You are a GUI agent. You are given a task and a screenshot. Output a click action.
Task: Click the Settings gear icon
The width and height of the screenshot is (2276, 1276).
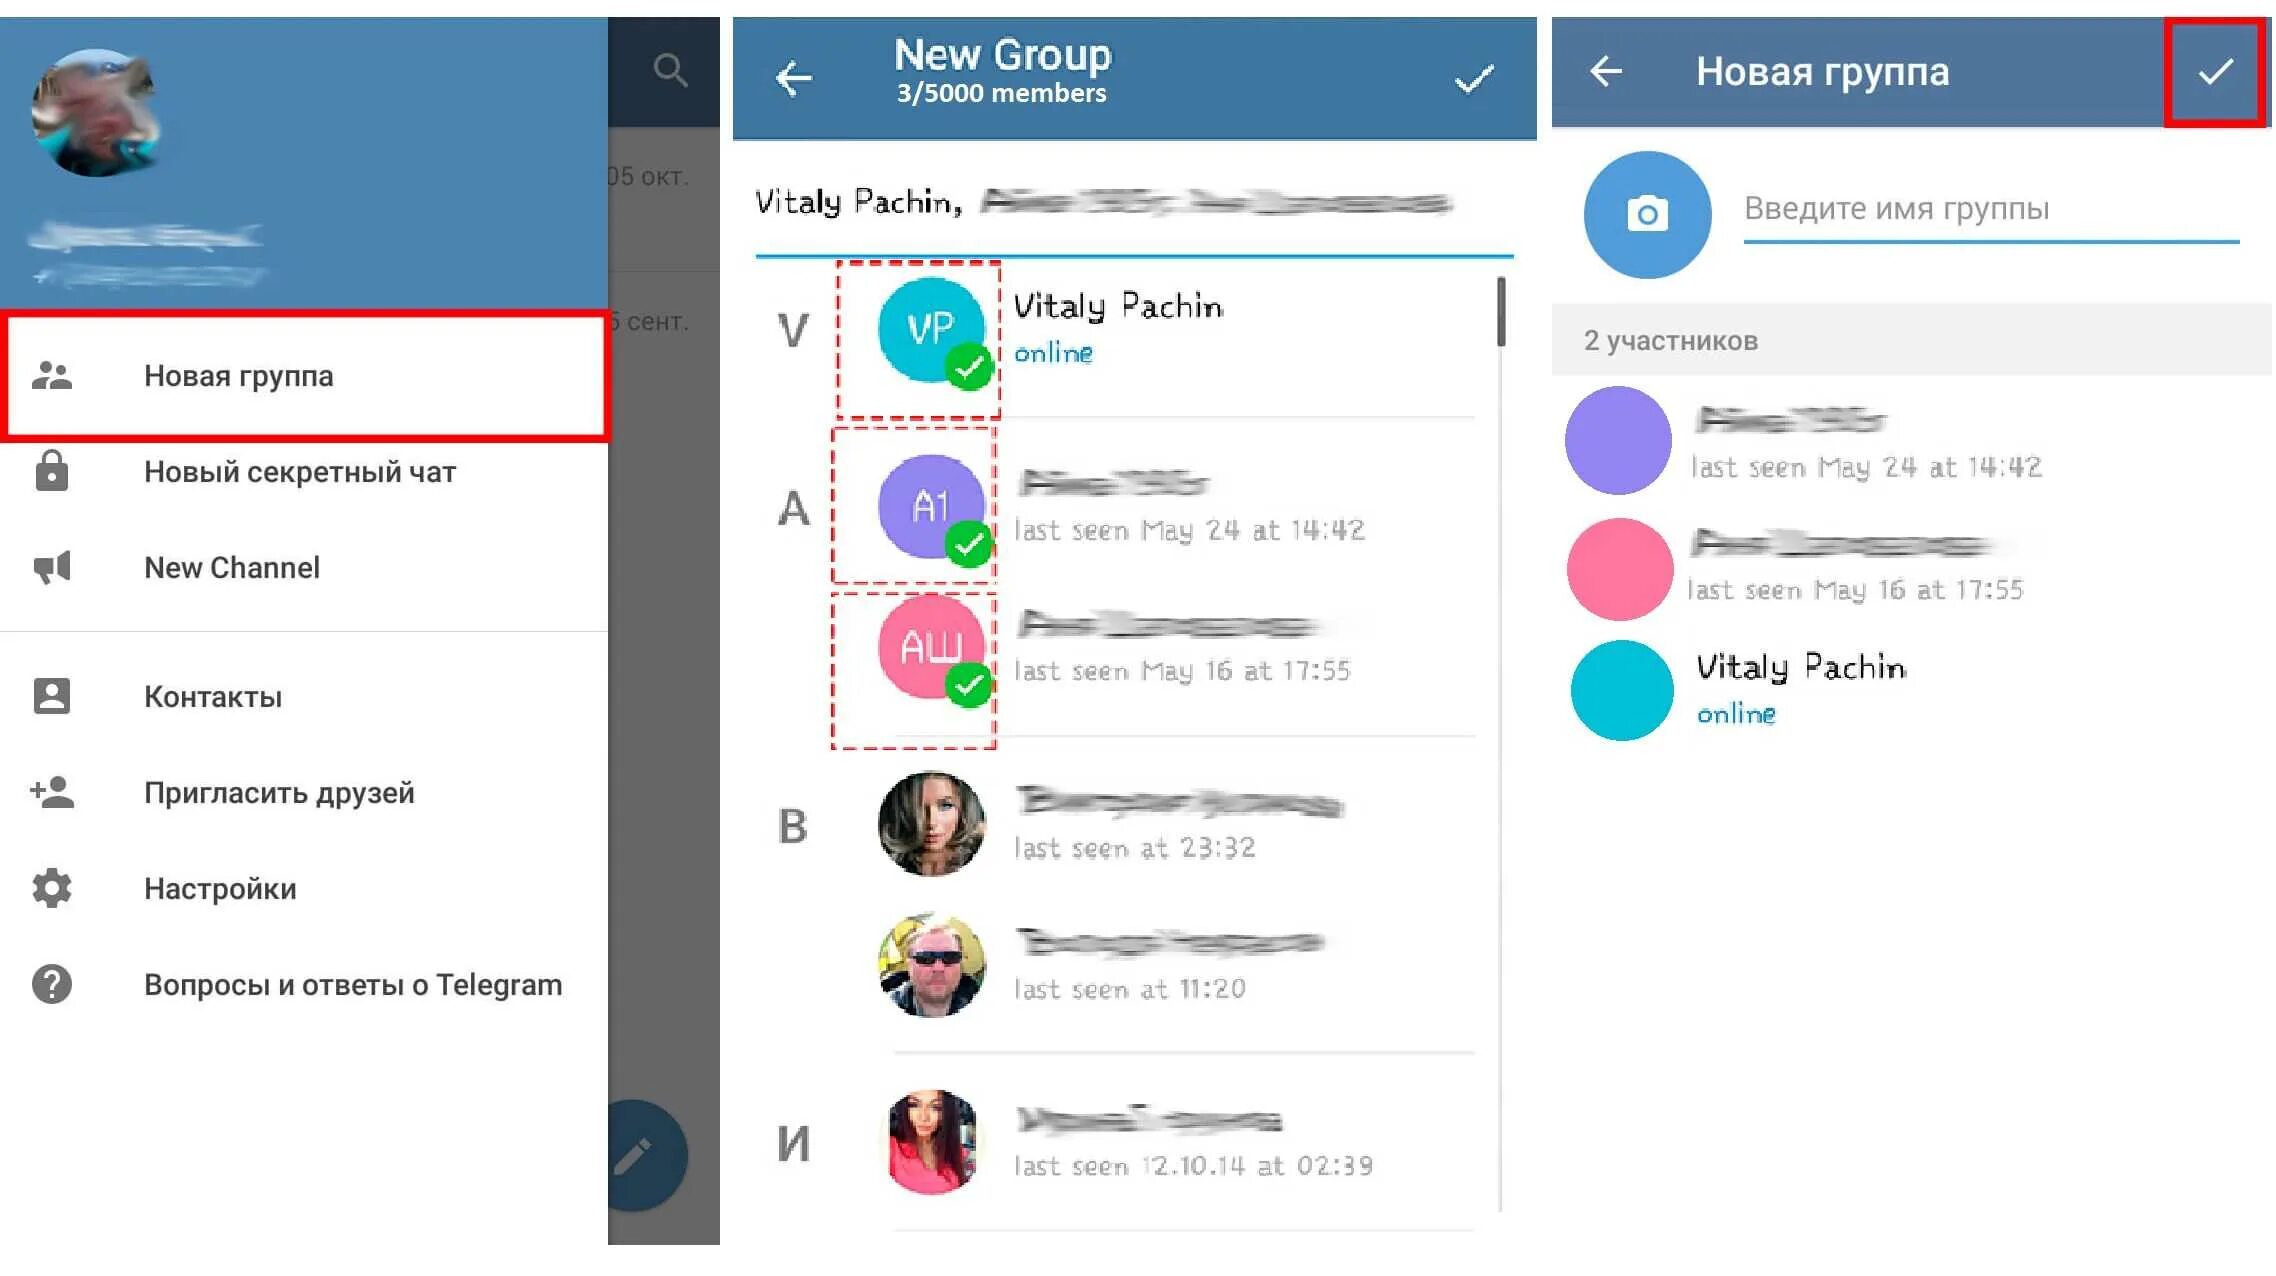[63, 888]
